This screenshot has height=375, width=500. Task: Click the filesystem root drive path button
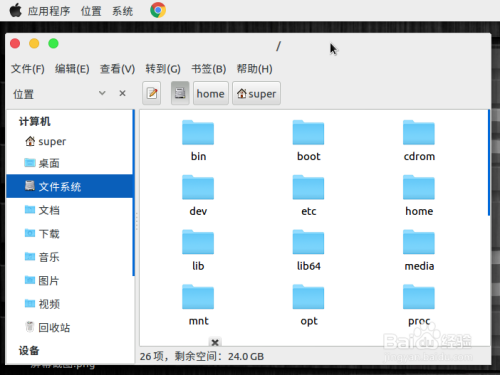[180, 93]
